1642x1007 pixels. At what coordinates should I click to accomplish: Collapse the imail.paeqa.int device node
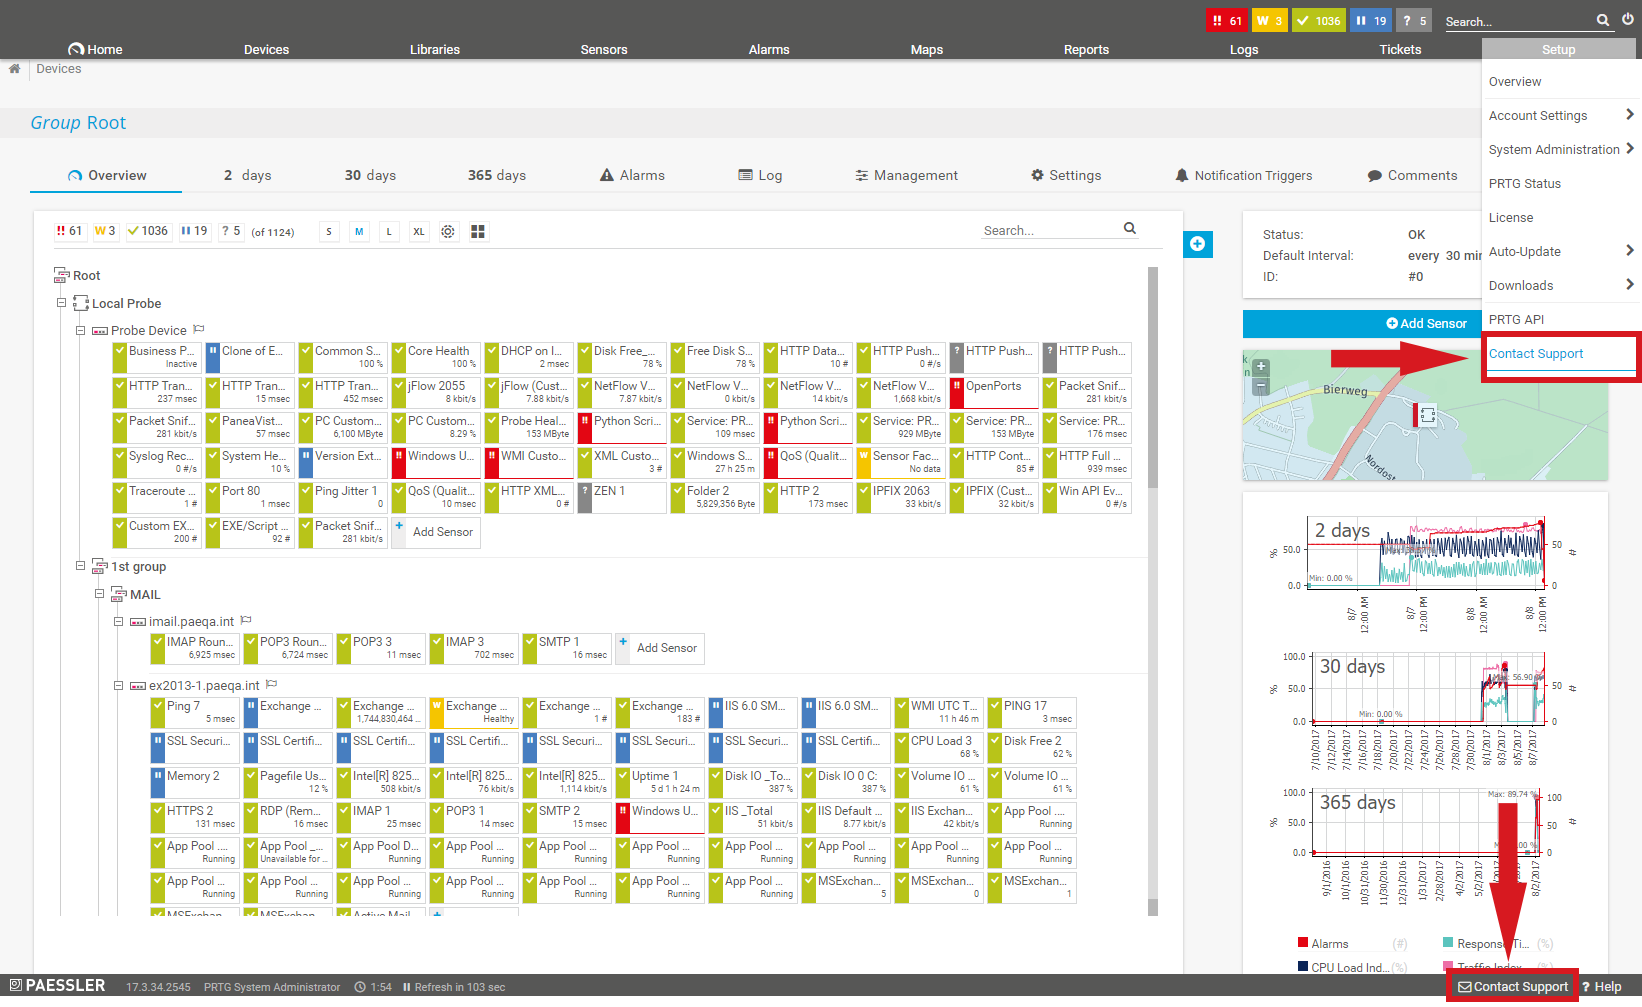coord(118,621)
